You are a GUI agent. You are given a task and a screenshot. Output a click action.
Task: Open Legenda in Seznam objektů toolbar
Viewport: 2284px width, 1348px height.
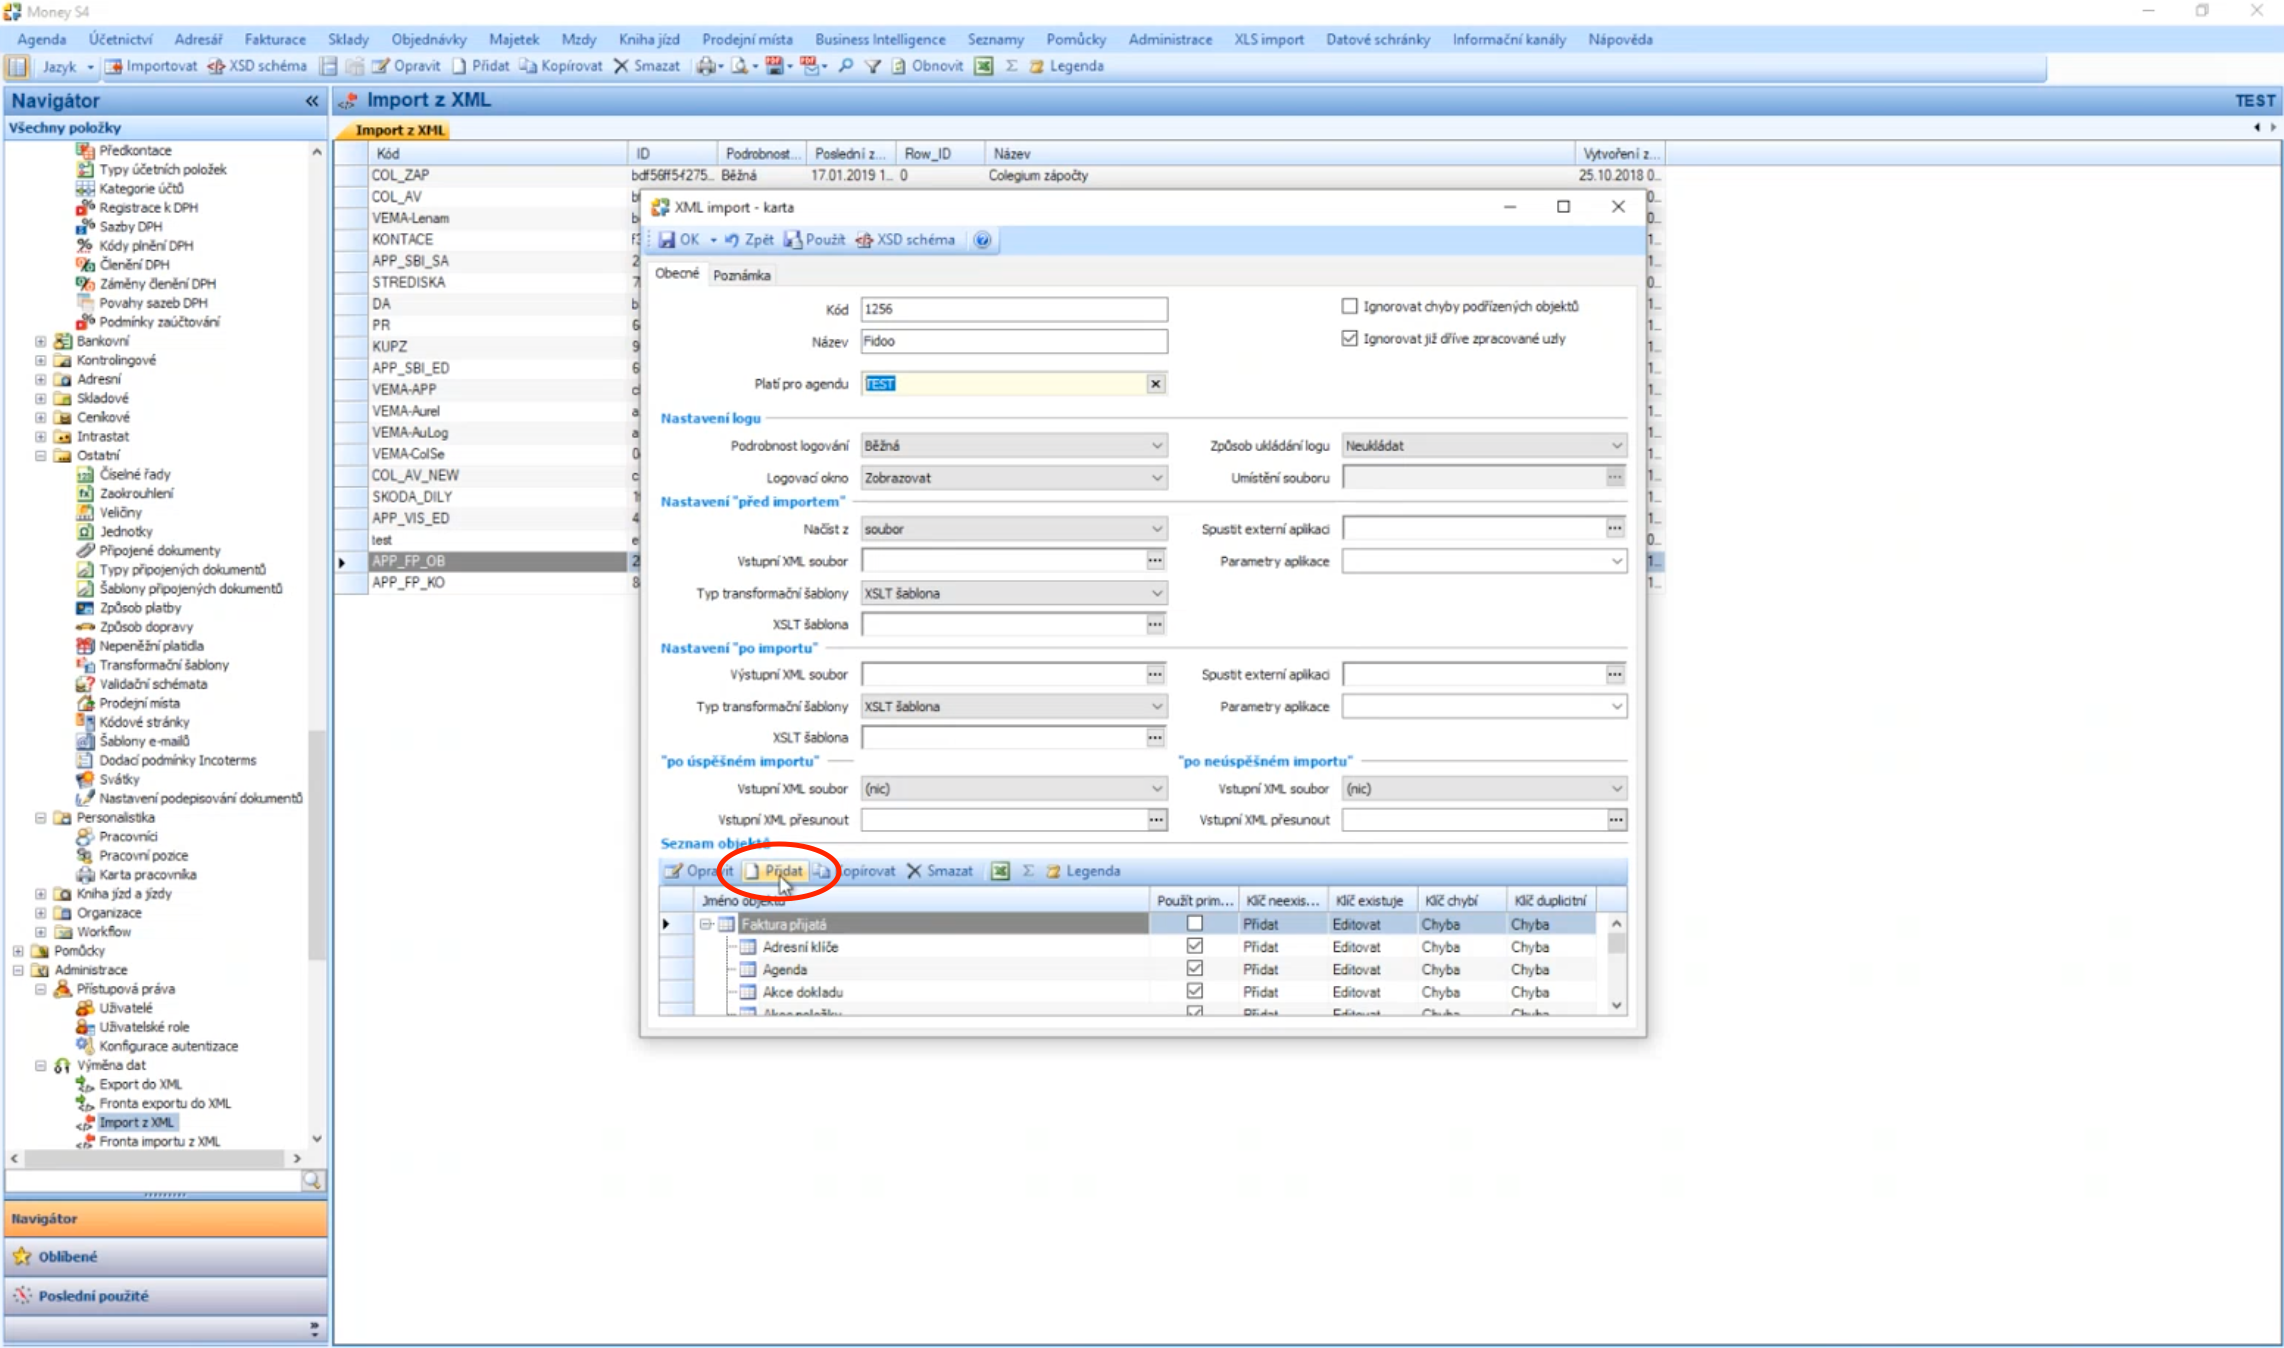tap(1083, 871)
